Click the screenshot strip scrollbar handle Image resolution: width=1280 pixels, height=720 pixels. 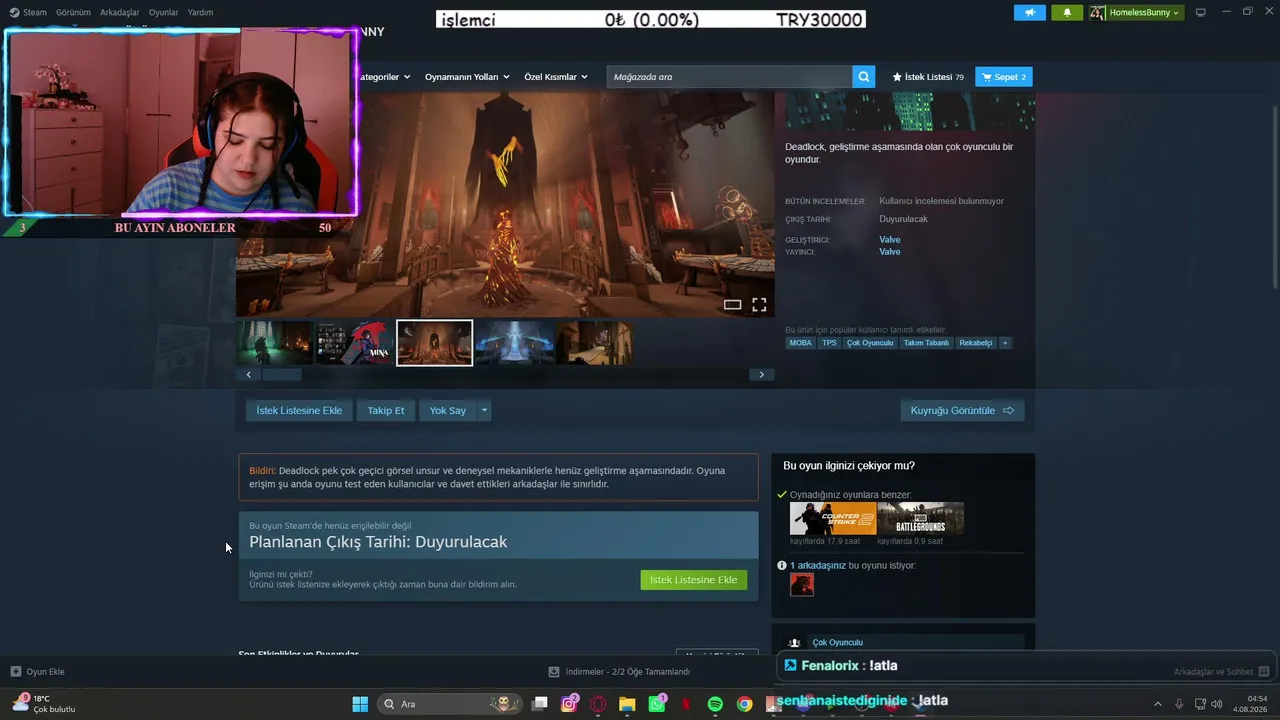(x=281, y=374)
